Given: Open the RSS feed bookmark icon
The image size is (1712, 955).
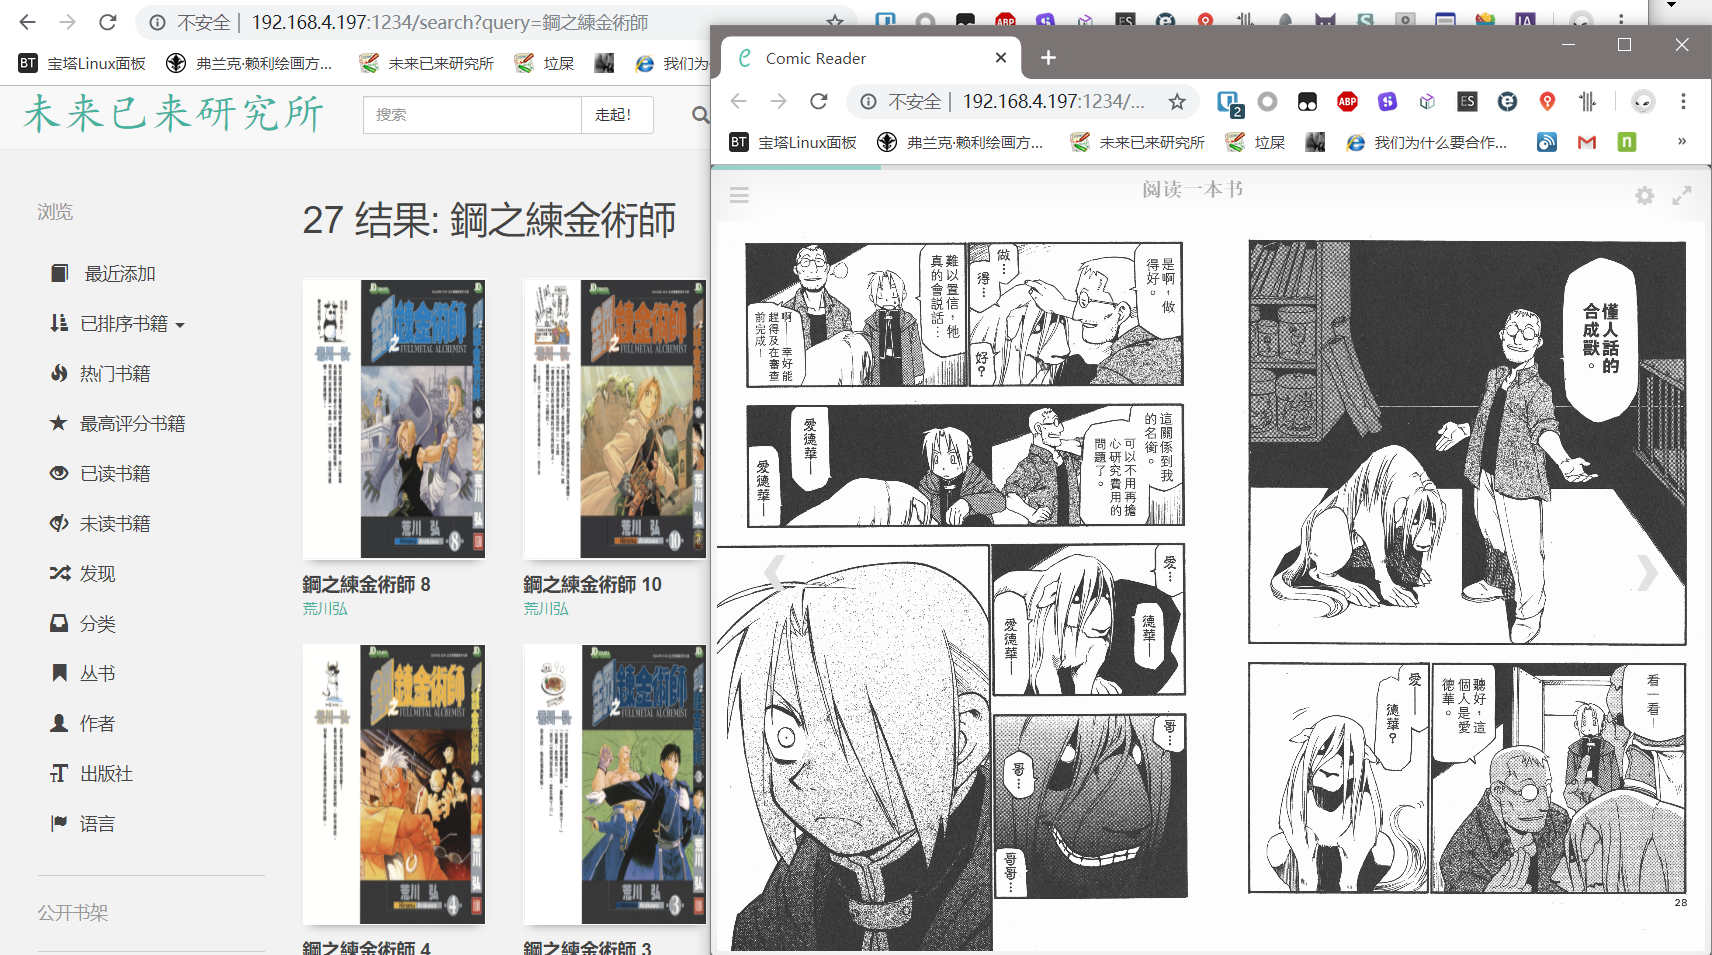Looking at the screenshot, I should click(1547, 142).
